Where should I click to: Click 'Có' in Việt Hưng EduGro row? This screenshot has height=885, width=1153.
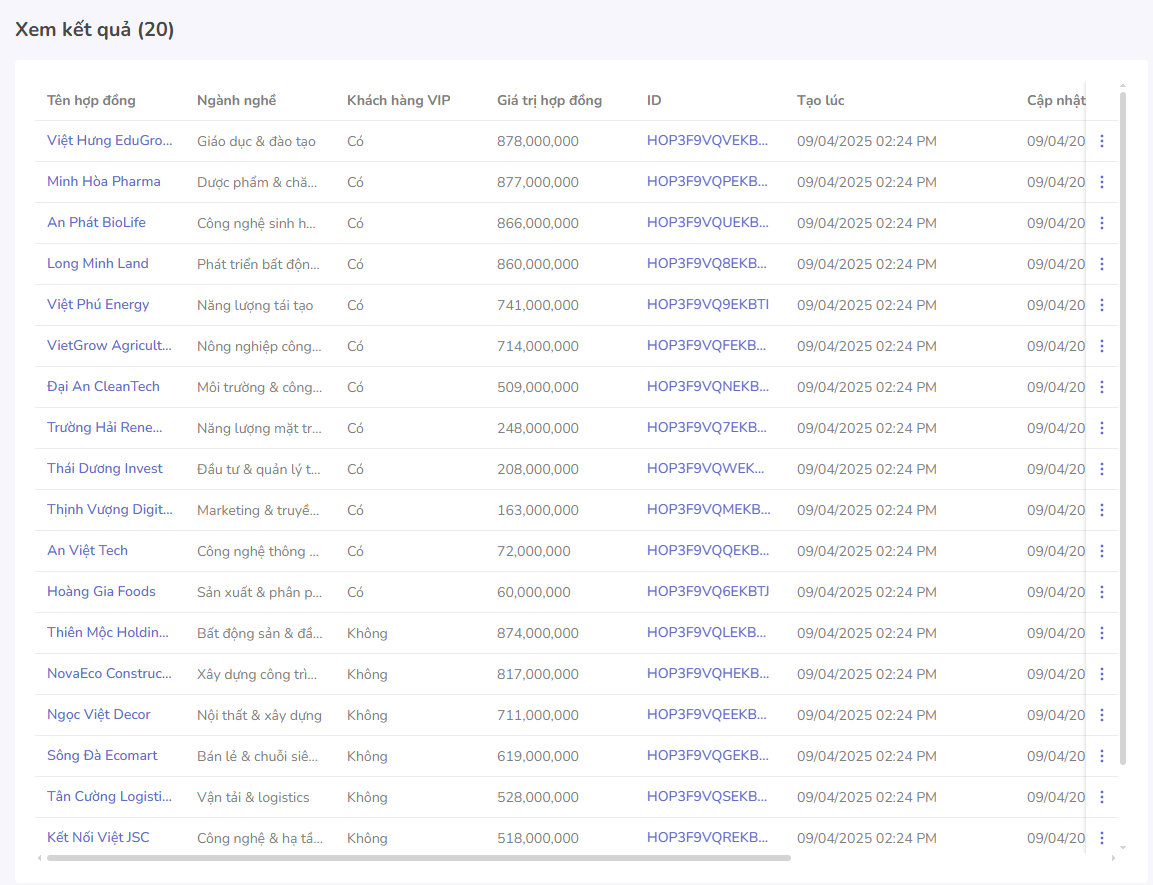355,141
